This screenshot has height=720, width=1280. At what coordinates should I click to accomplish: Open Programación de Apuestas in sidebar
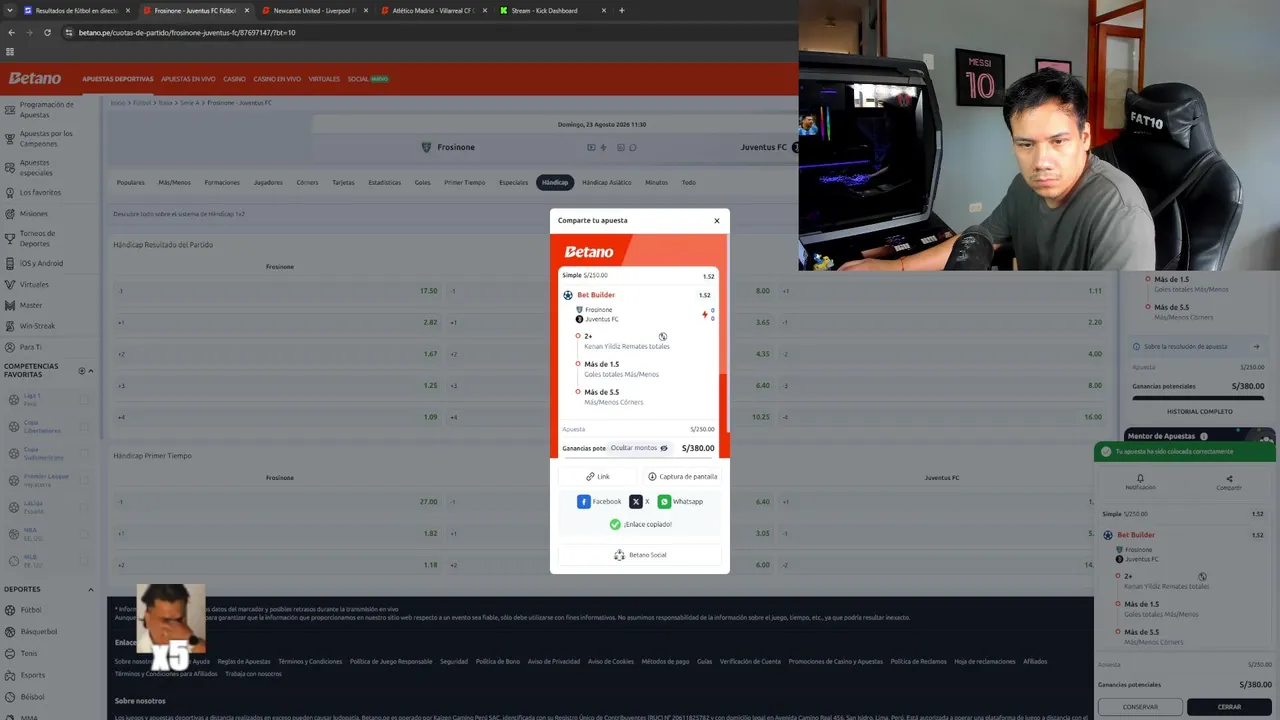click(x=45, y=109)
